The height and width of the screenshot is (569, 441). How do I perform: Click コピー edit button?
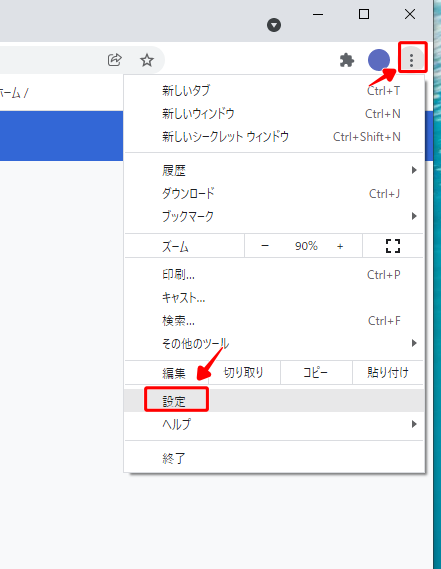(x=316, y=372)
